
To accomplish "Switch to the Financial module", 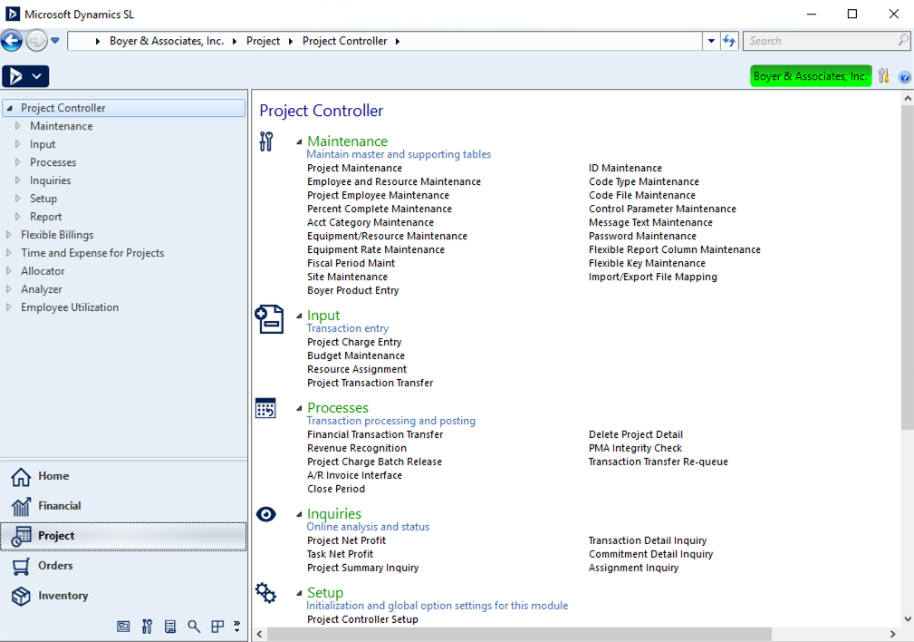I will click(x=124, y=506).
